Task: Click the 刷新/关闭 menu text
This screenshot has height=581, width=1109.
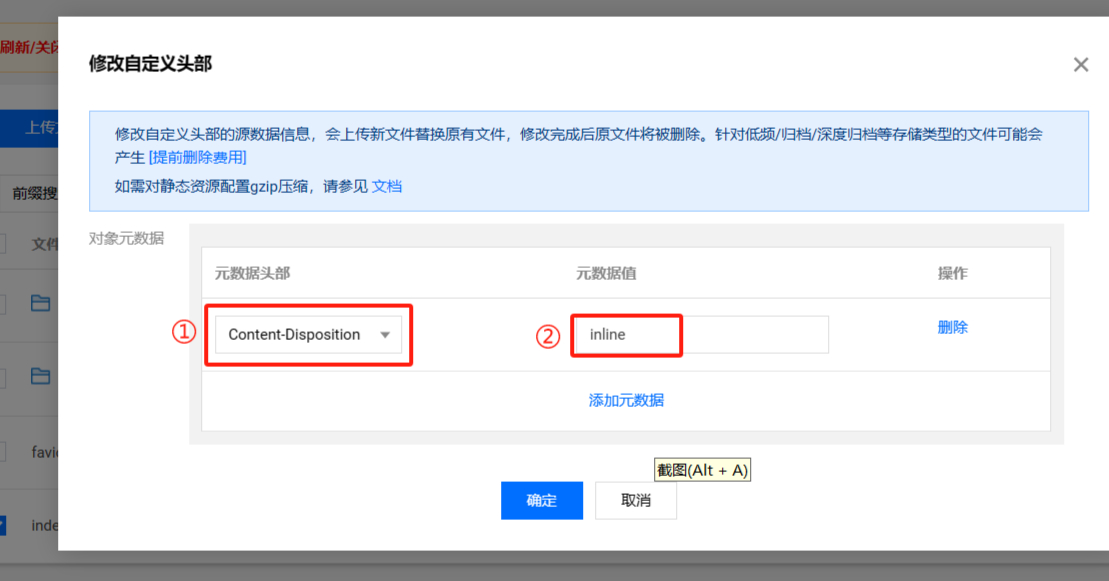Action: (30, 45)
